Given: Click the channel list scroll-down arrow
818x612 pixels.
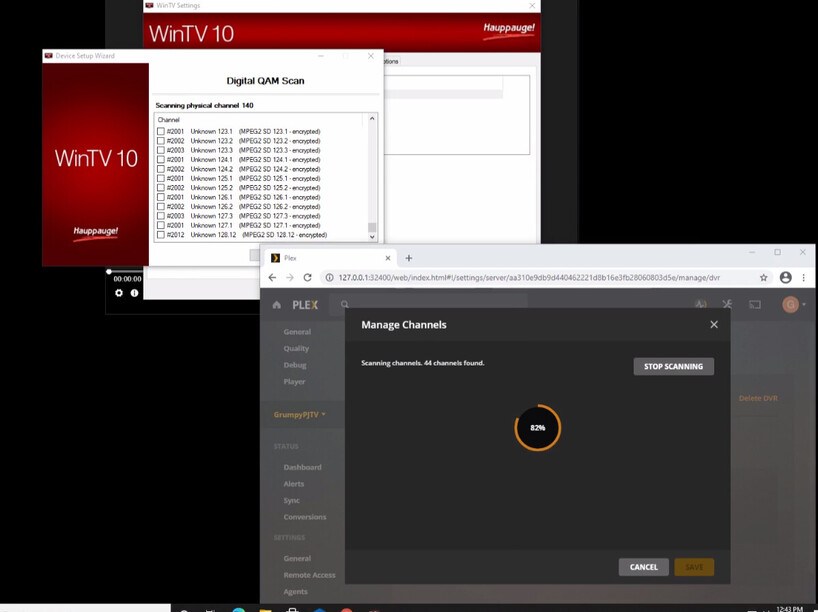Looking at the screenshot, I should tap(372, 236).
